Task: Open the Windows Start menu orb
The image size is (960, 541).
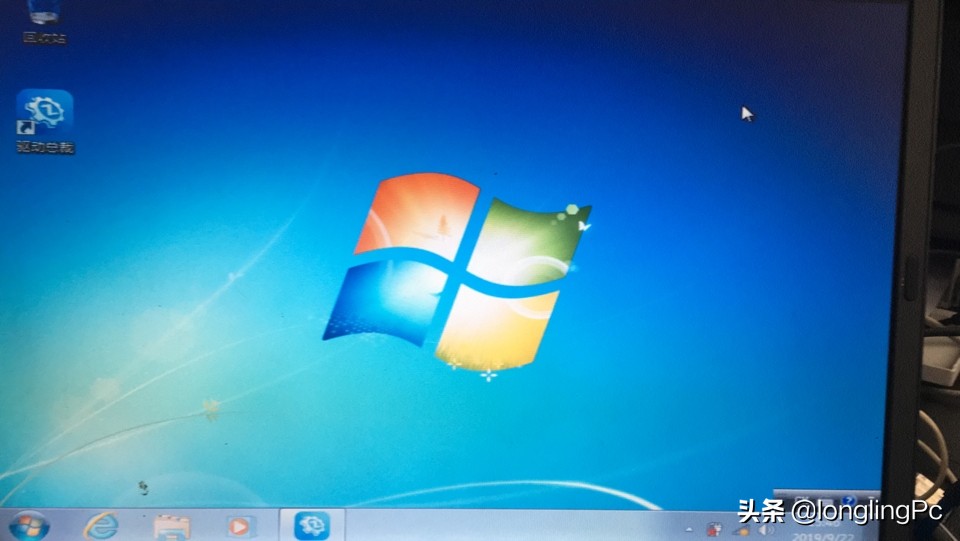Action: [29, 526]
